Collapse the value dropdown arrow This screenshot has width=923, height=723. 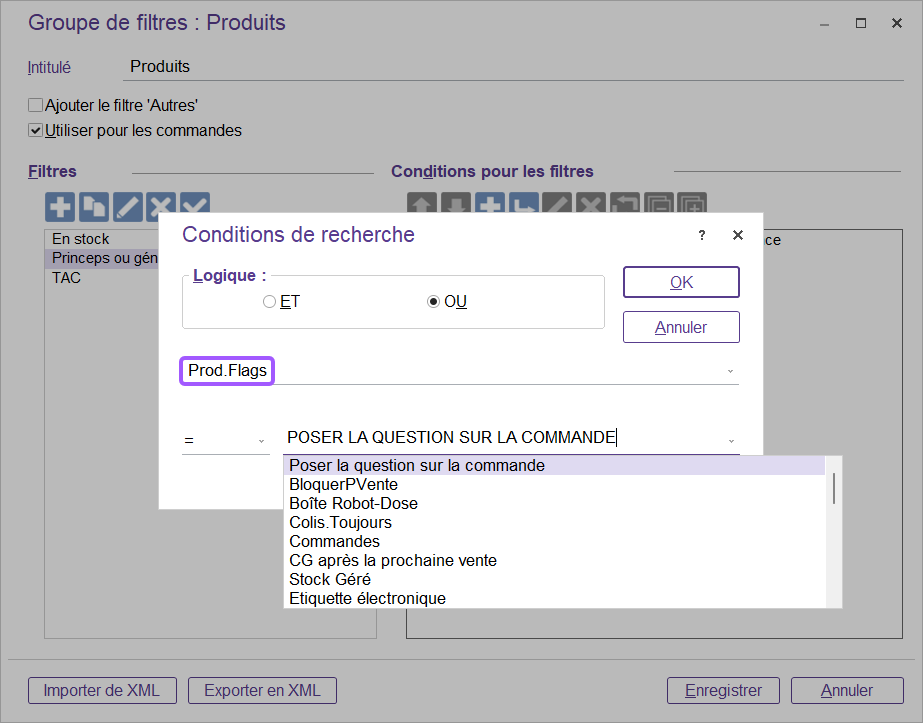pos(730,440)
